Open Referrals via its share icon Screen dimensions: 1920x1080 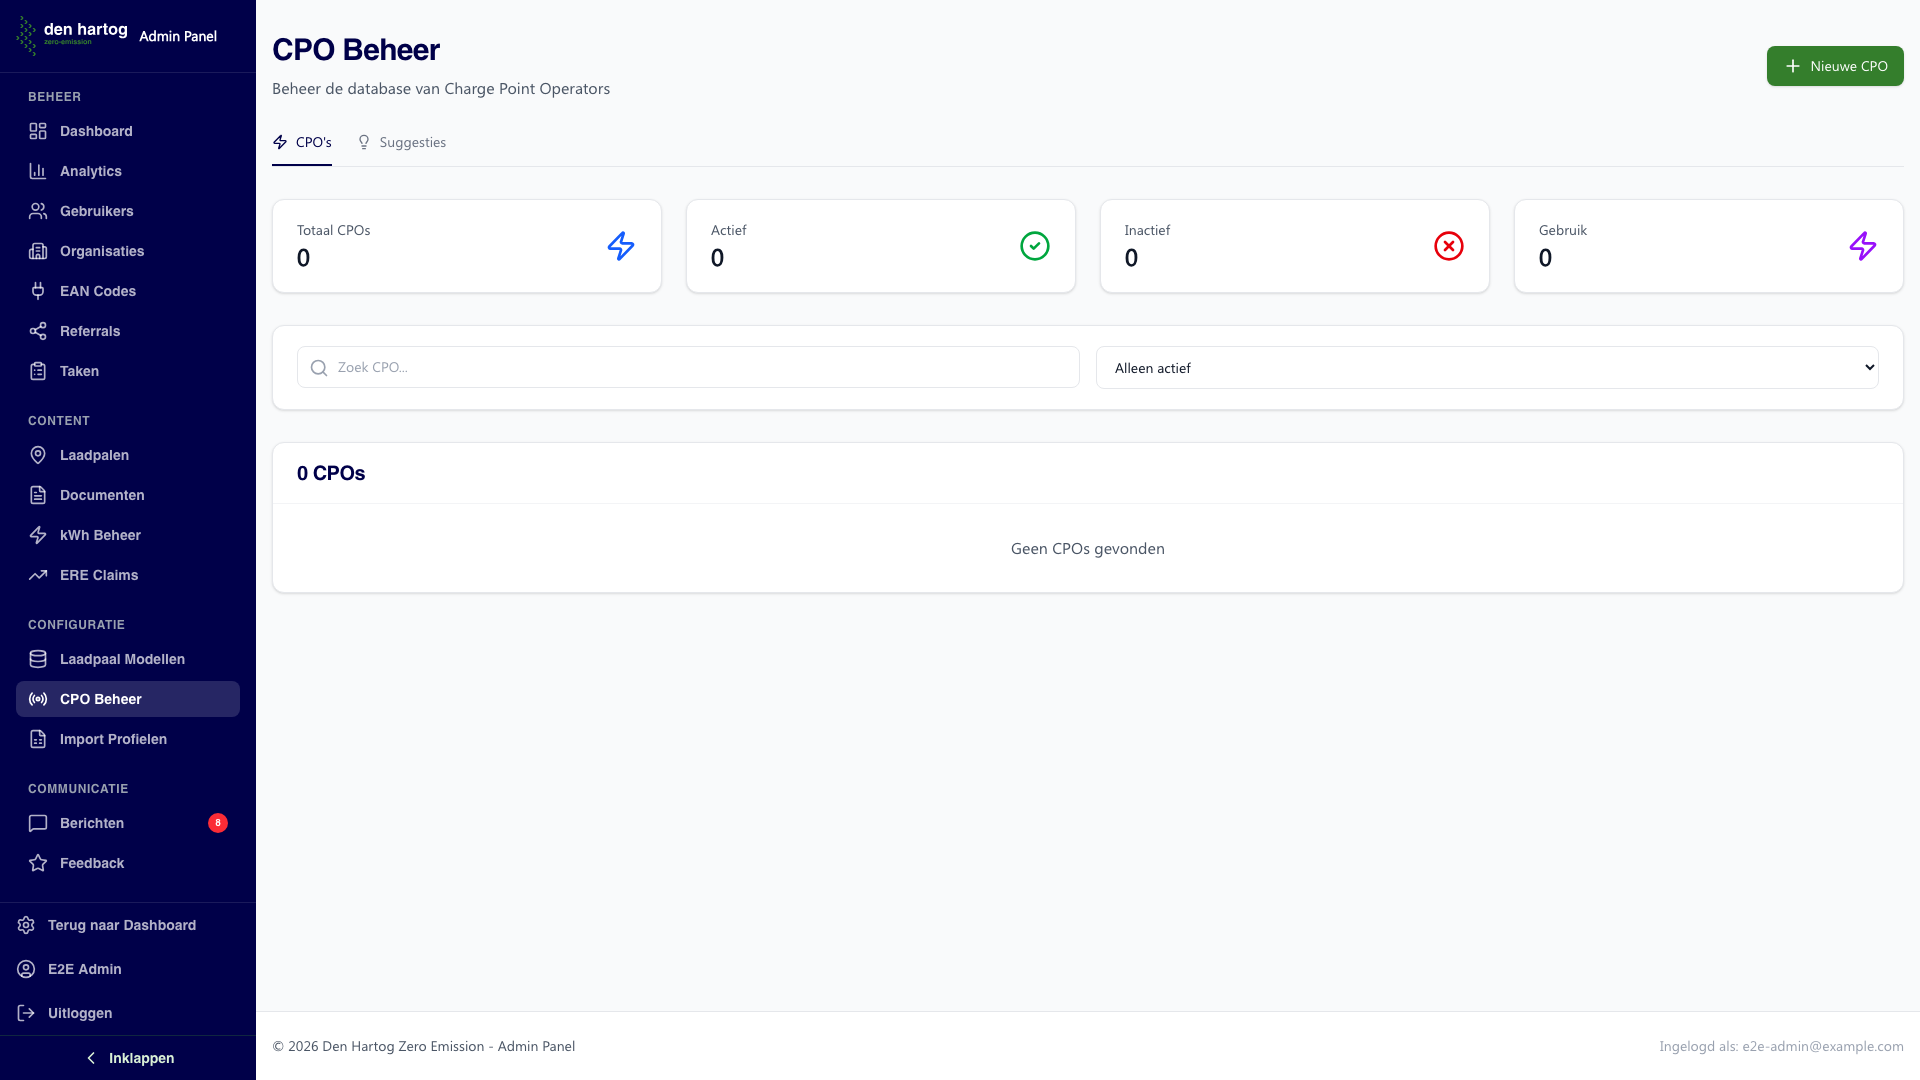click(x=38, y=331)
